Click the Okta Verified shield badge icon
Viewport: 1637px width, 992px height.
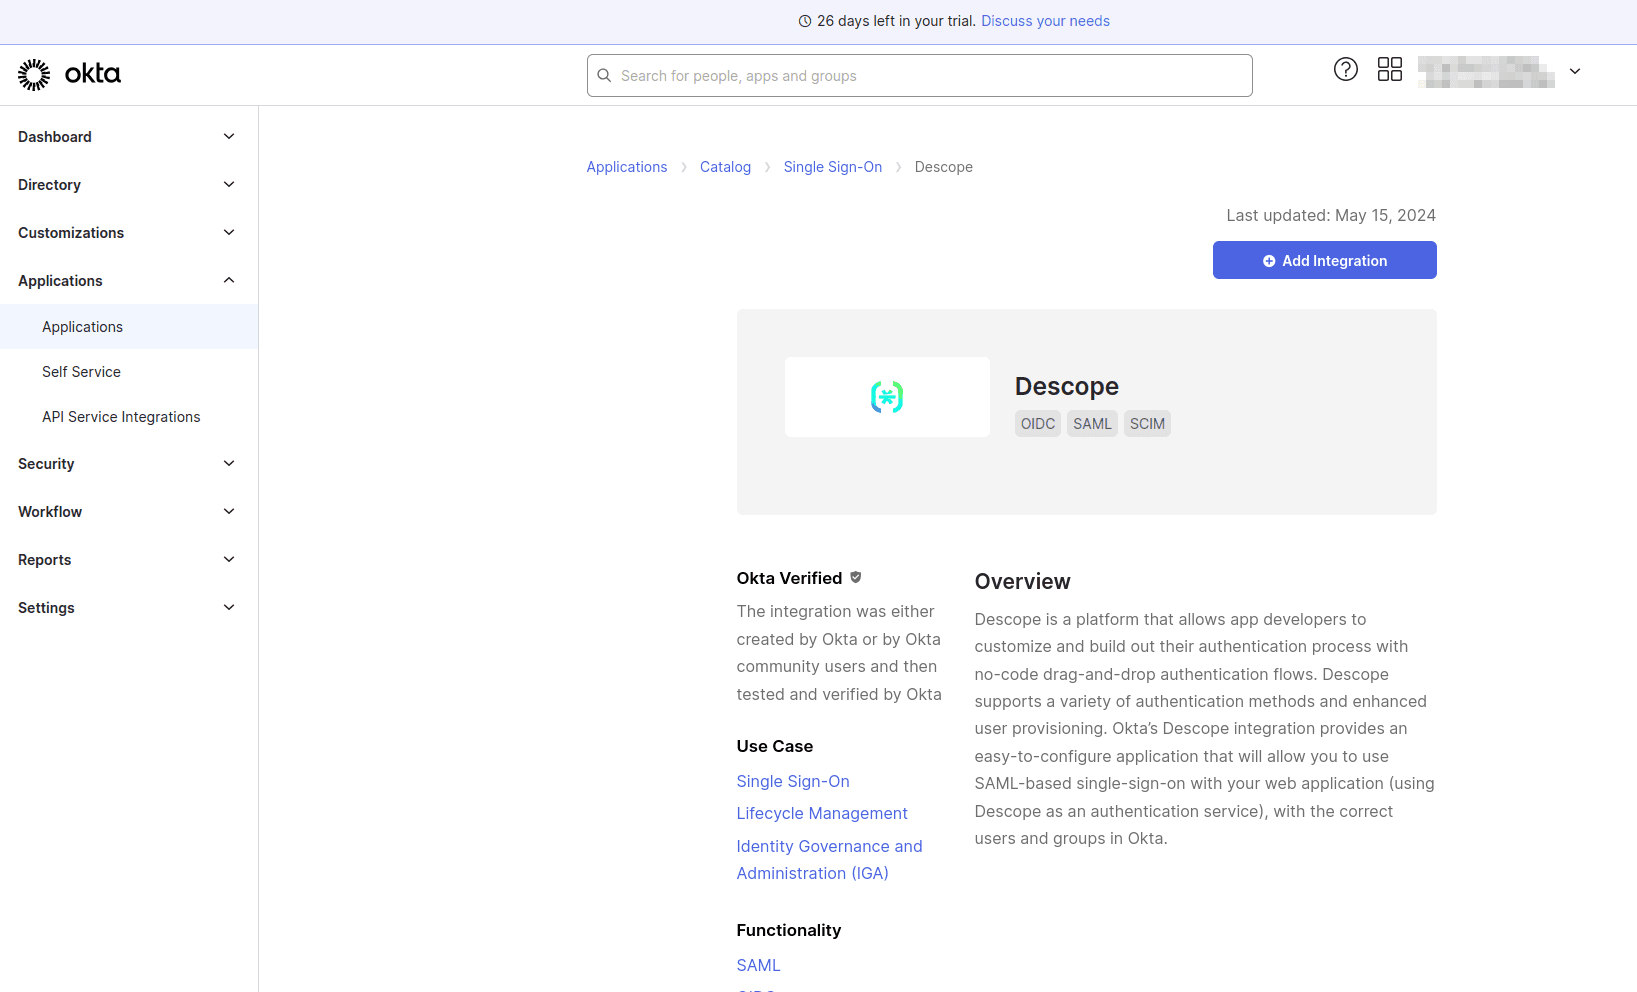coord(855,577)
